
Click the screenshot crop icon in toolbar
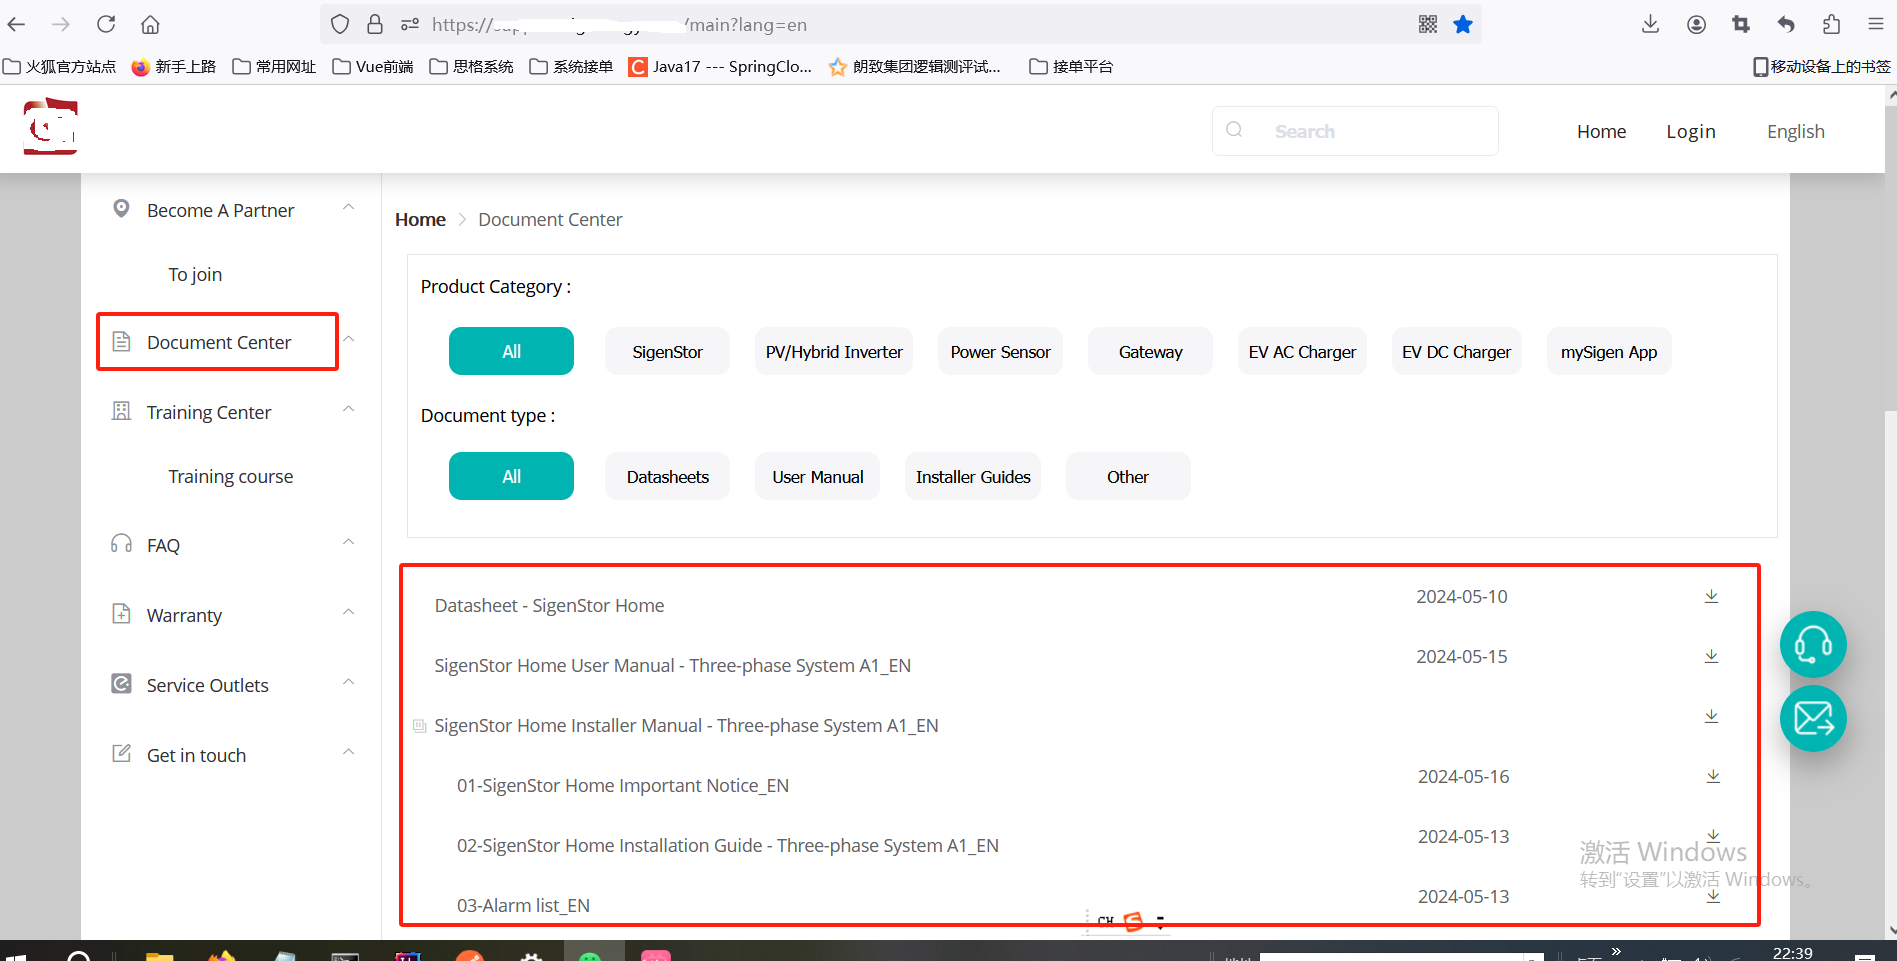click(1741, 24)
